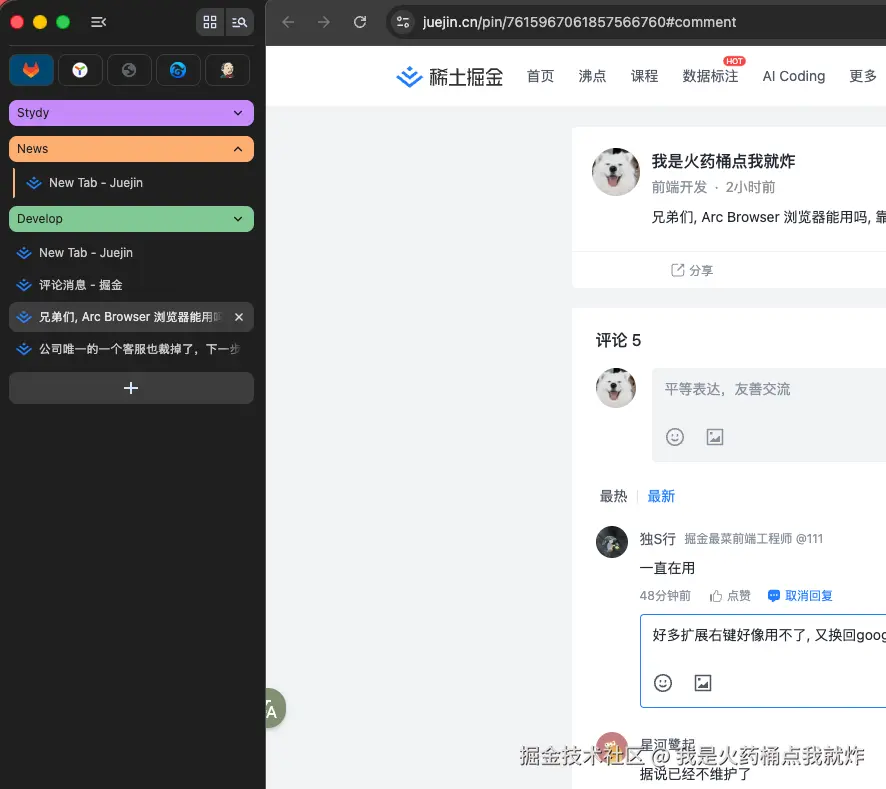Open the 数据标注 nav item

click(709, 76)
